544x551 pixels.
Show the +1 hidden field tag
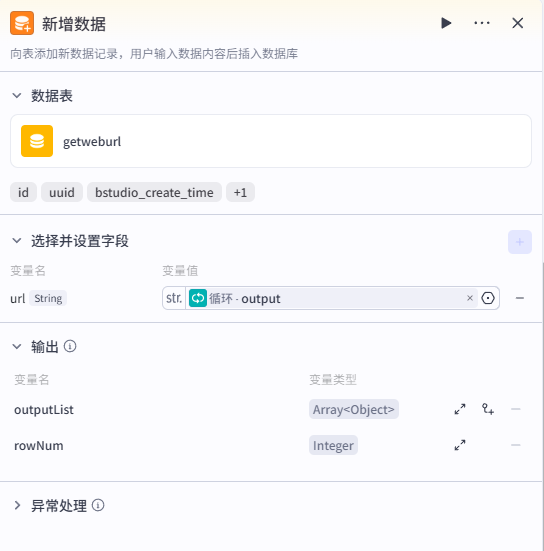[x=240, y=192]
